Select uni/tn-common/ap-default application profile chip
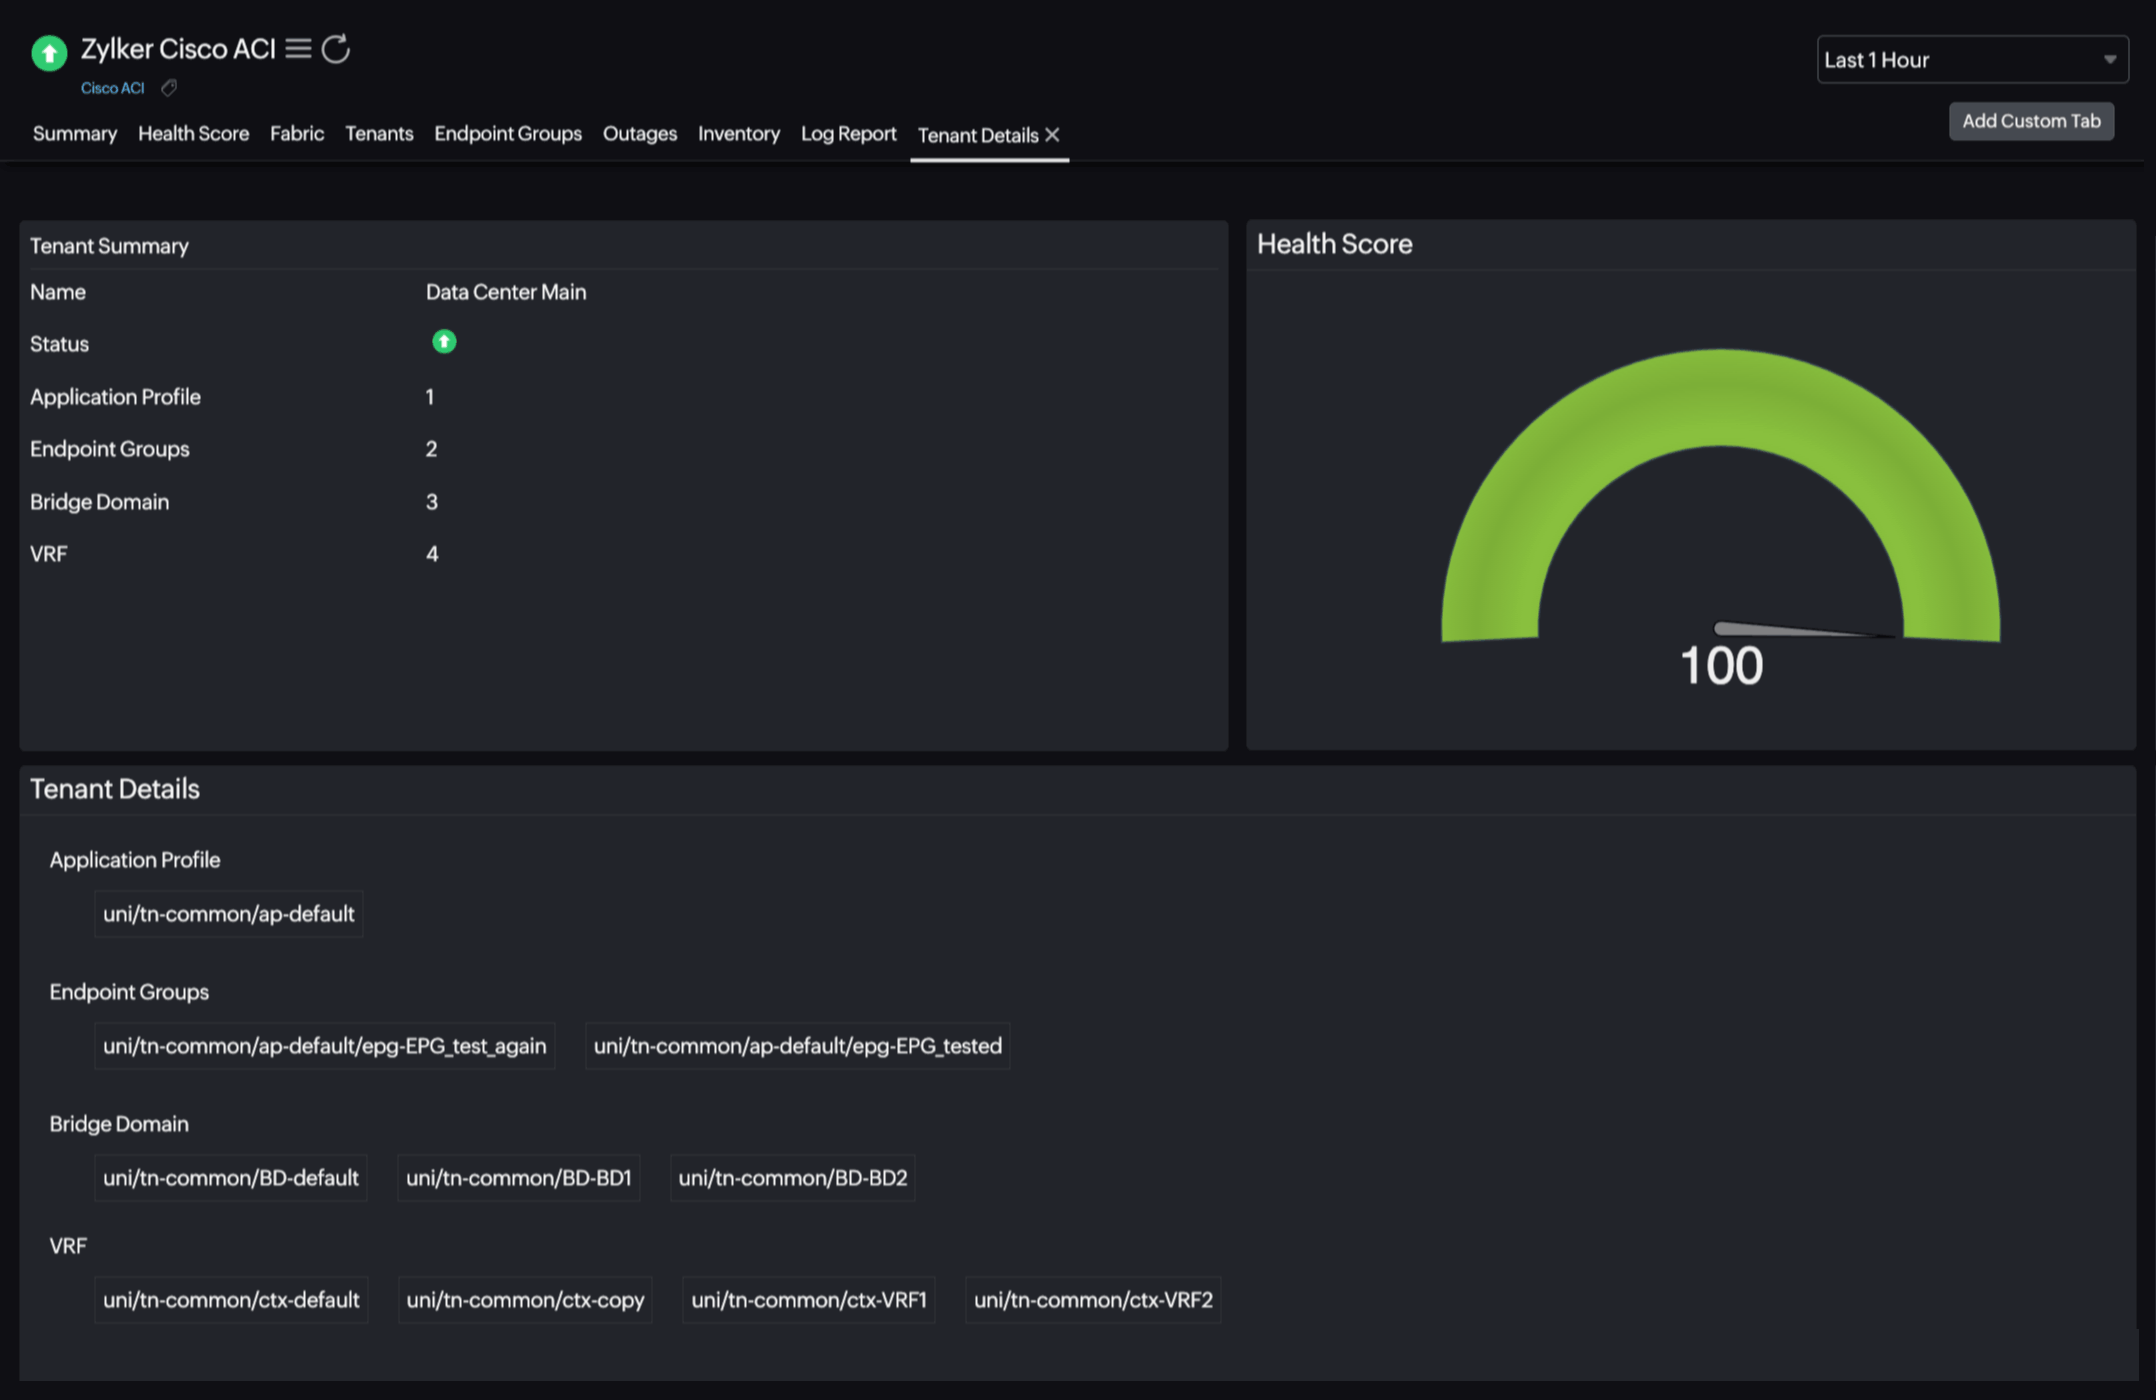The image size is (2156, 1400). point(228,914)
